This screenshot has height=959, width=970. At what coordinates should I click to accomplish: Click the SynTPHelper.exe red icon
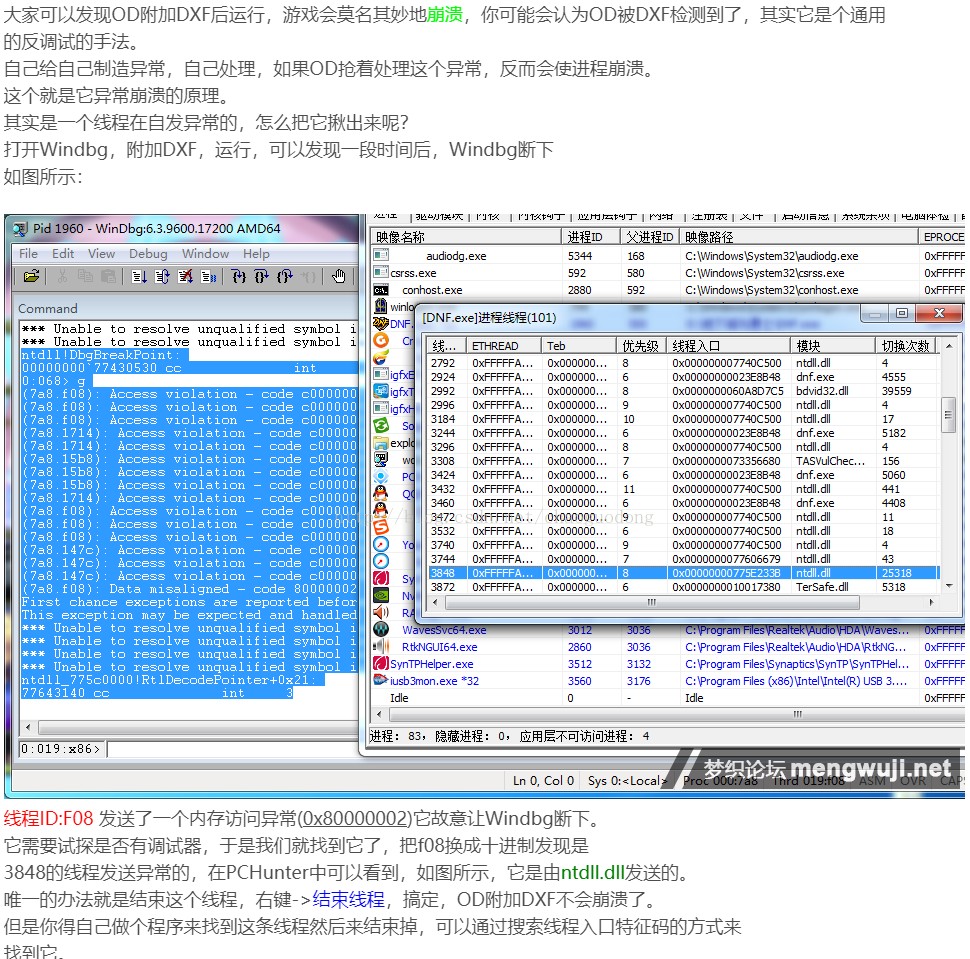381,663
